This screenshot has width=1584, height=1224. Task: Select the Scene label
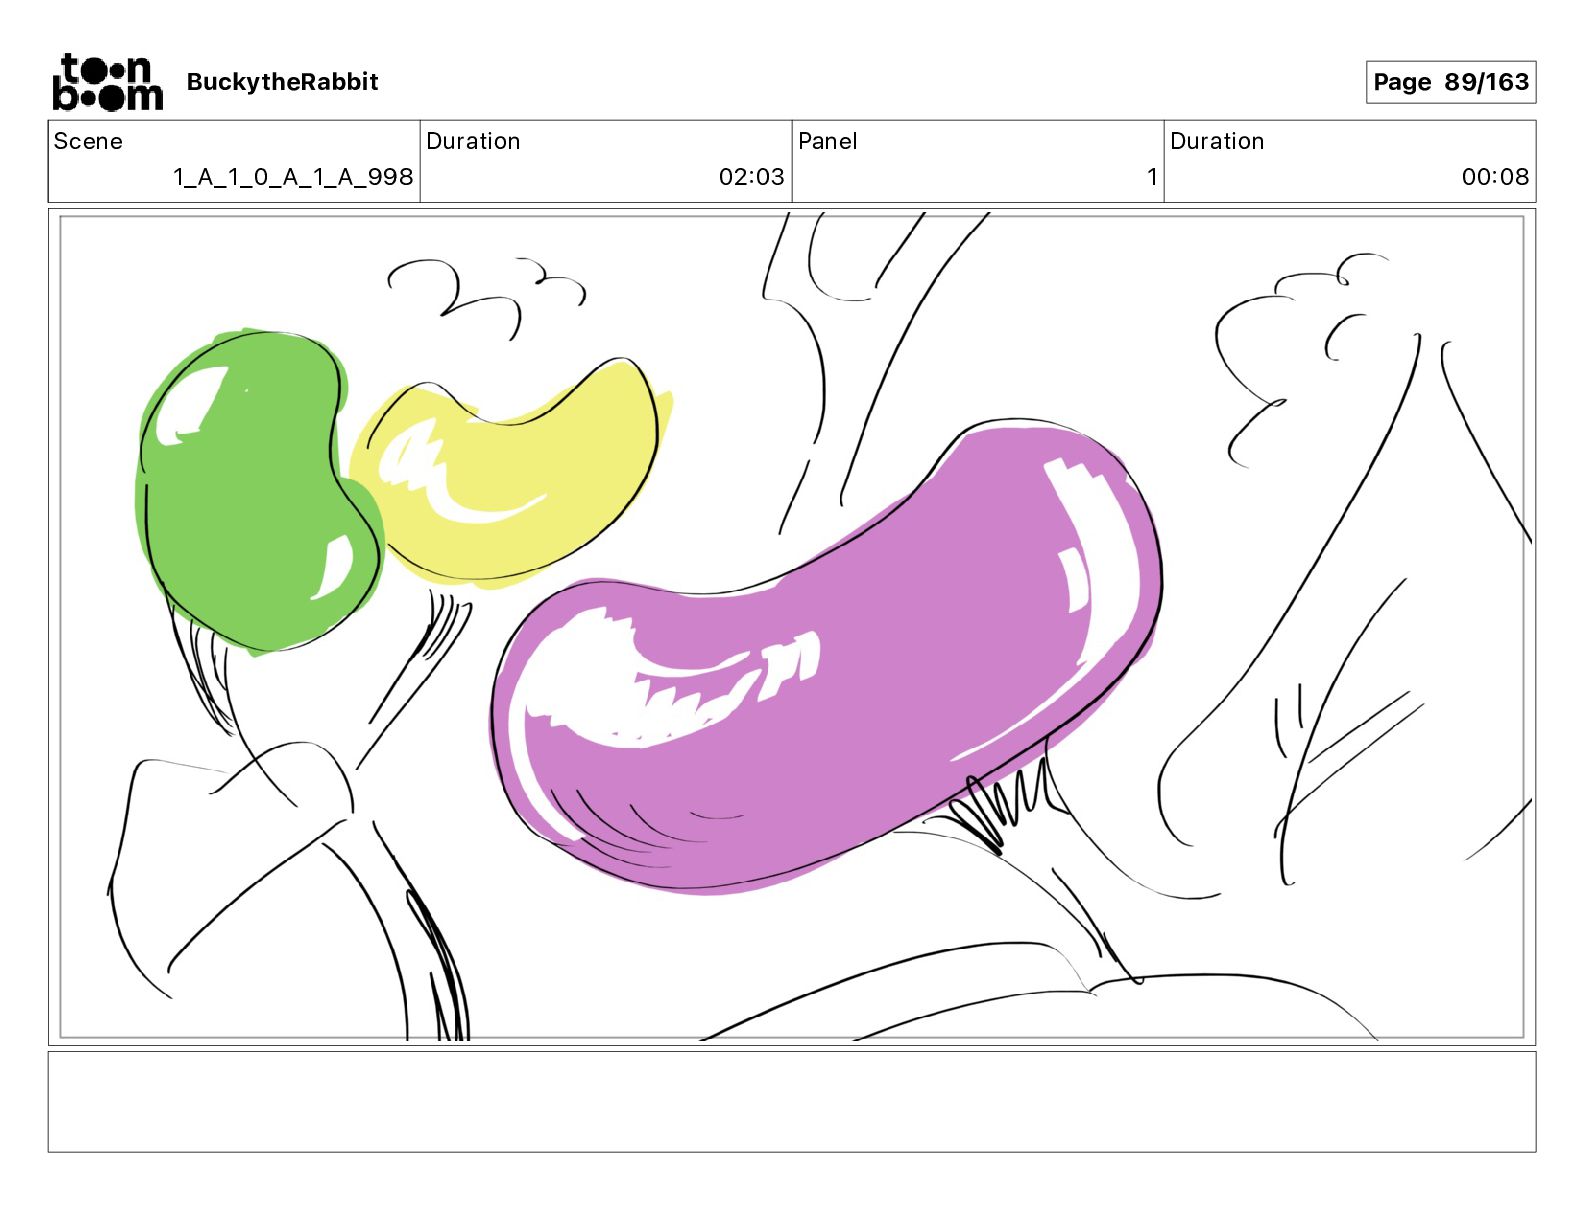(88, 141)
